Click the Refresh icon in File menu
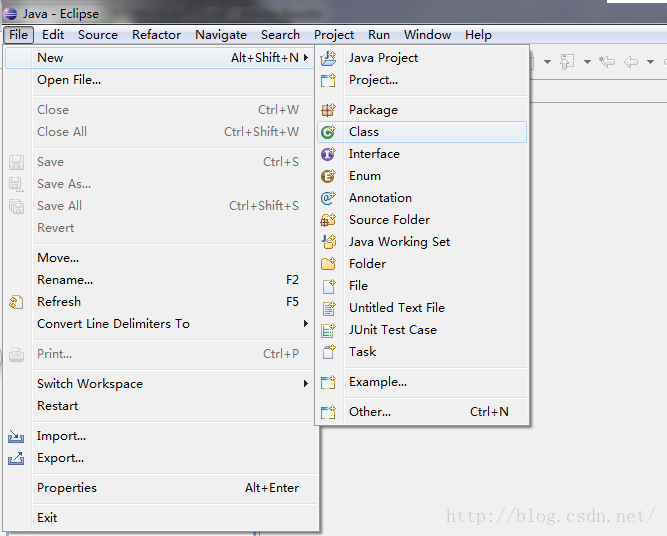Viewport: 667px width, 536px height. coord(16,302)
